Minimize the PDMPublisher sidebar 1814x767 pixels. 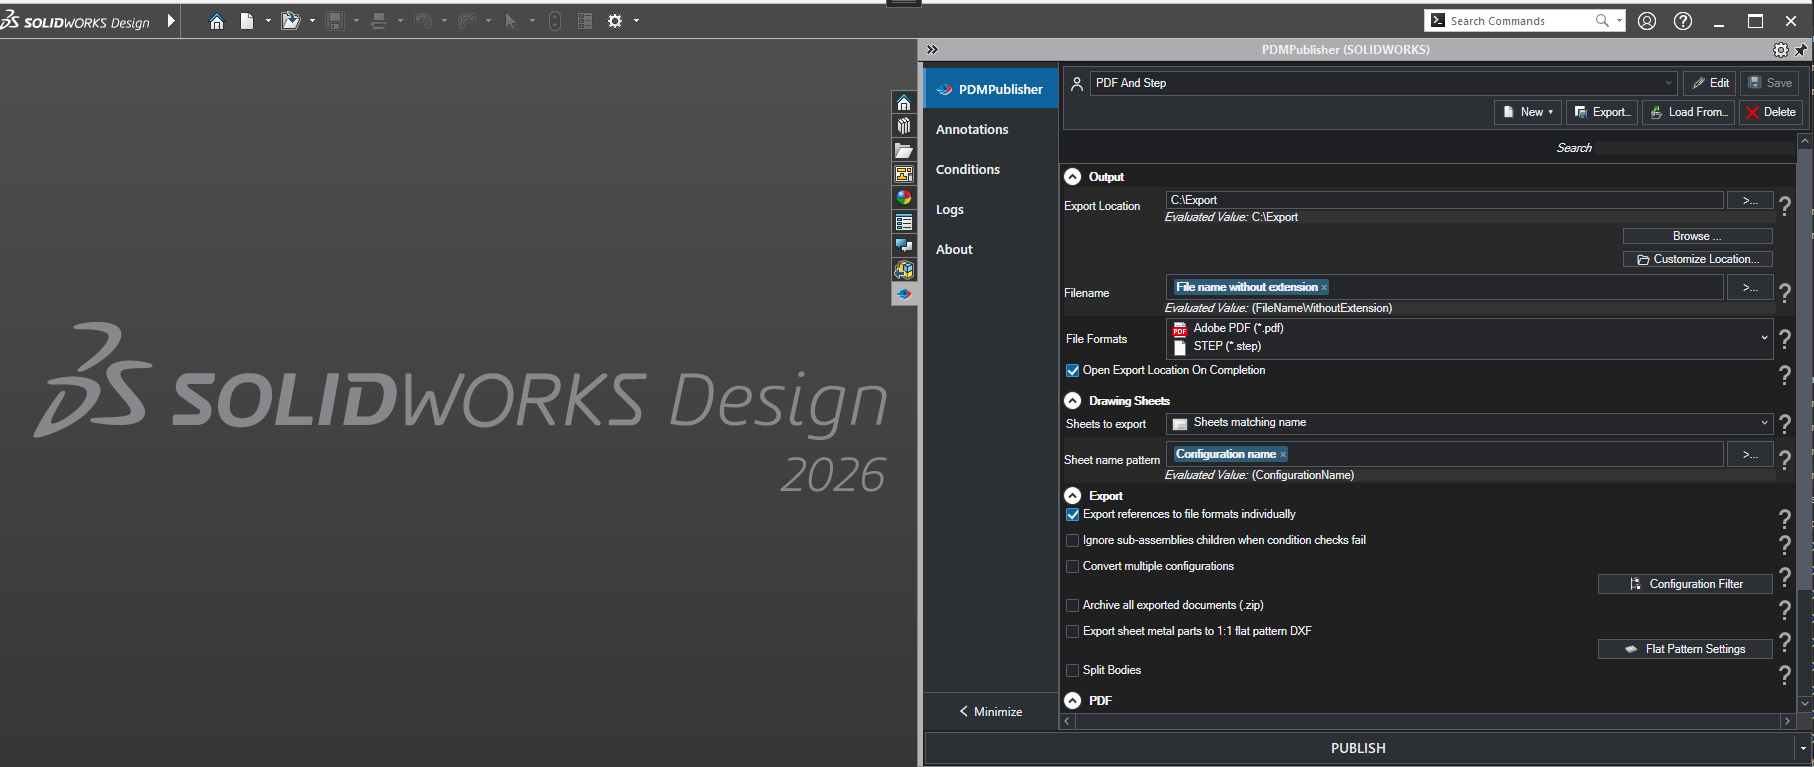(991, 712)
